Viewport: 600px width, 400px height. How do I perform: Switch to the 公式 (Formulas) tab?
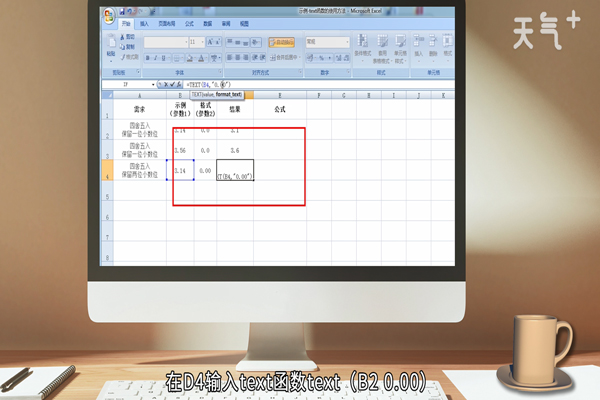(x=189, y=22)
